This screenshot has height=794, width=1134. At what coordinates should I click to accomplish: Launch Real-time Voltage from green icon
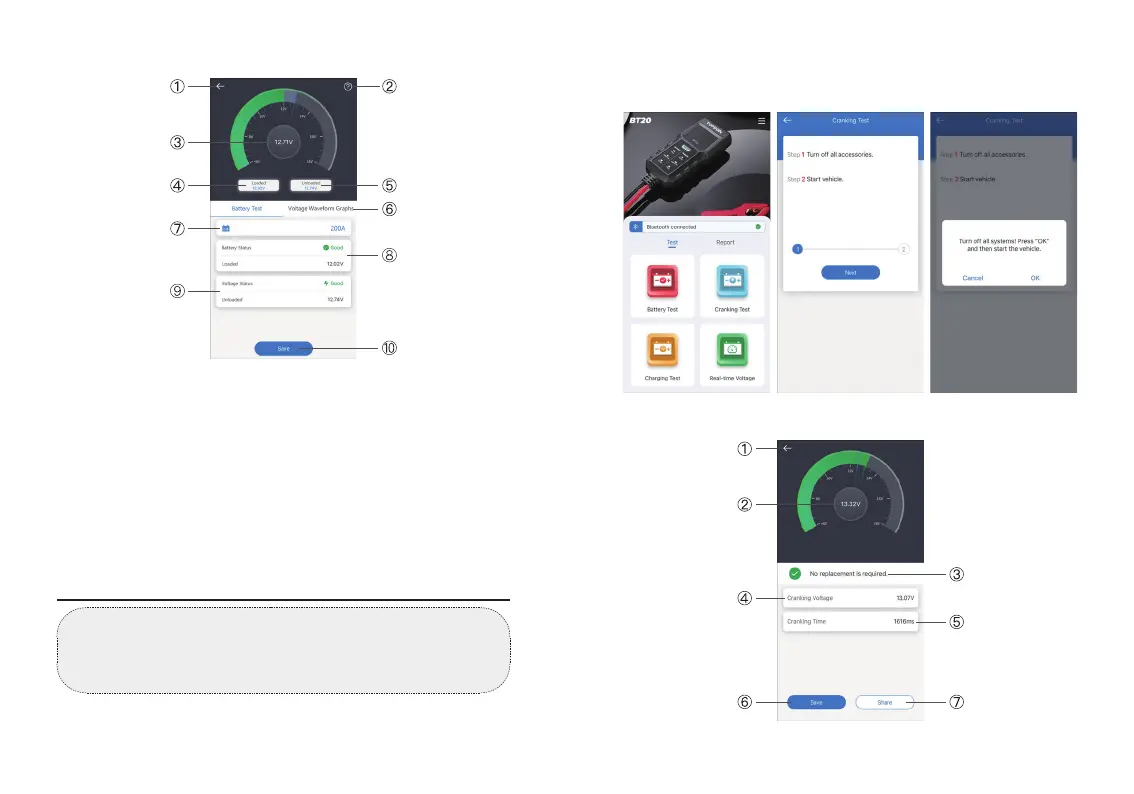click(x=732, y=350)
